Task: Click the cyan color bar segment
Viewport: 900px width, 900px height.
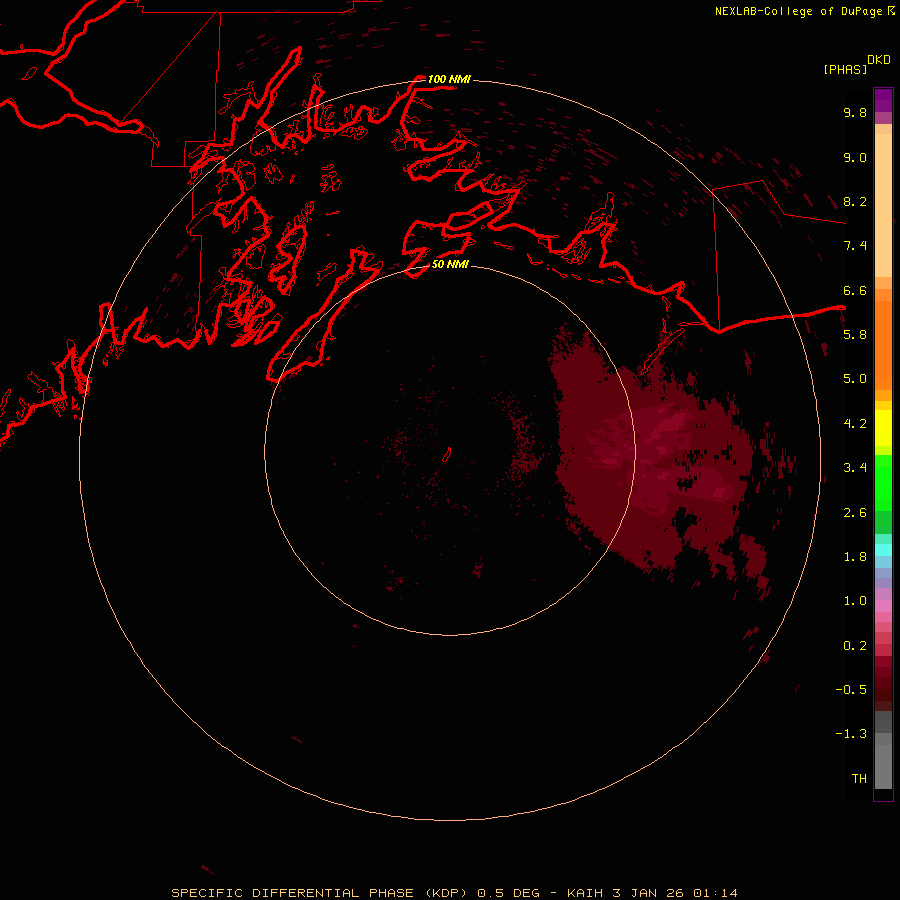Action: [x=883, y=549]
